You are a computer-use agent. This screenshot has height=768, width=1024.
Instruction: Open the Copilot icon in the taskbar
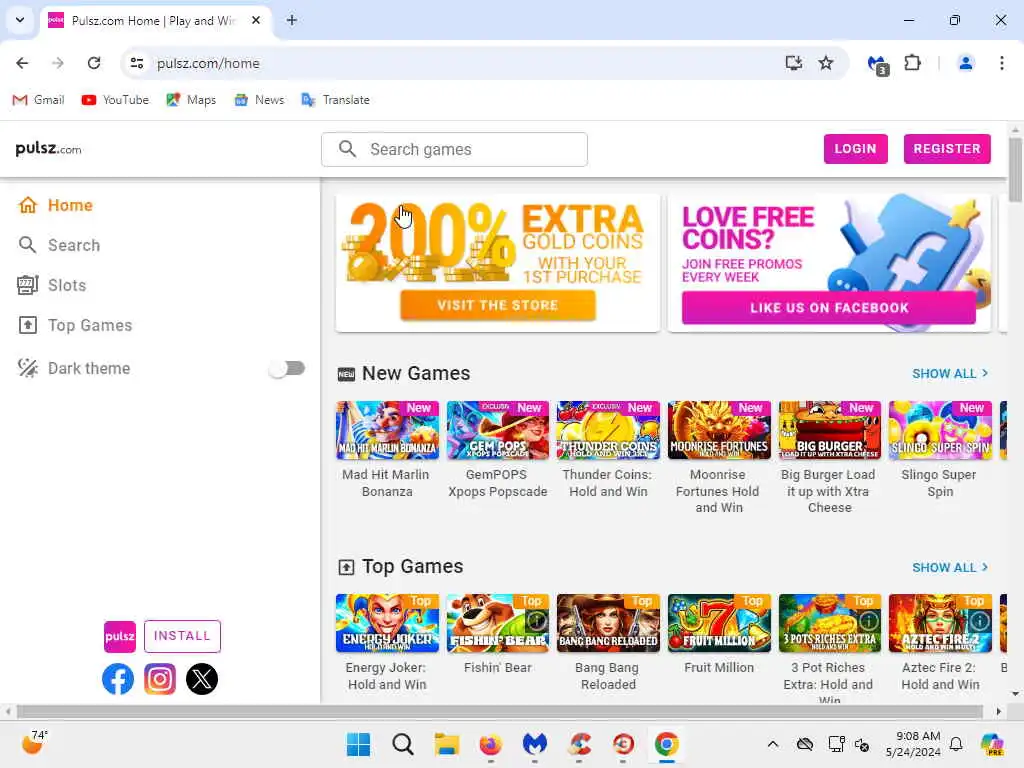[993, 744]
